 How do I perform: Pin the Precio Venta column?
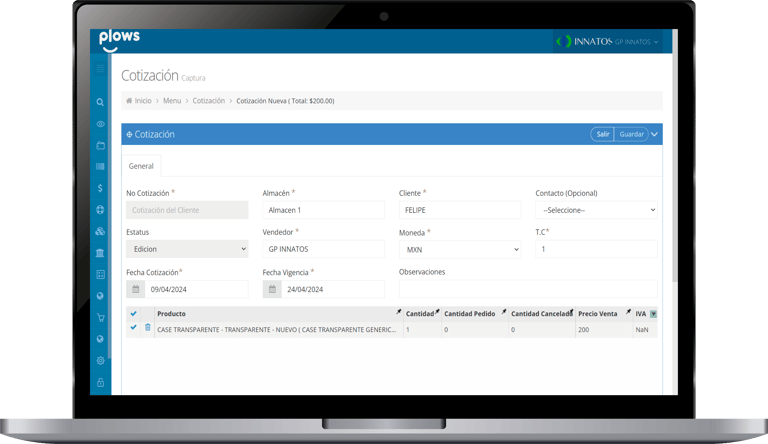point(628,312)
